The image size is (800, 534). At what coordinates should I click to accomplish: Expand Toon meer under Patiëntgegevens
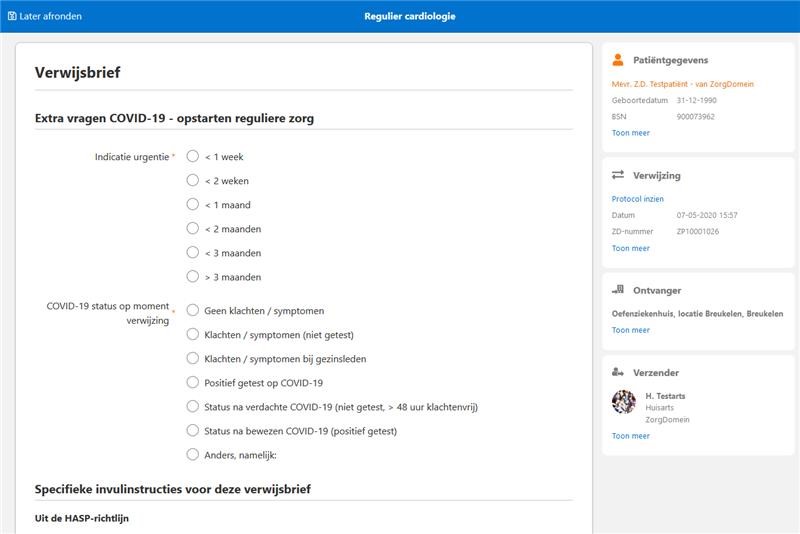click(x=631, y=132)
